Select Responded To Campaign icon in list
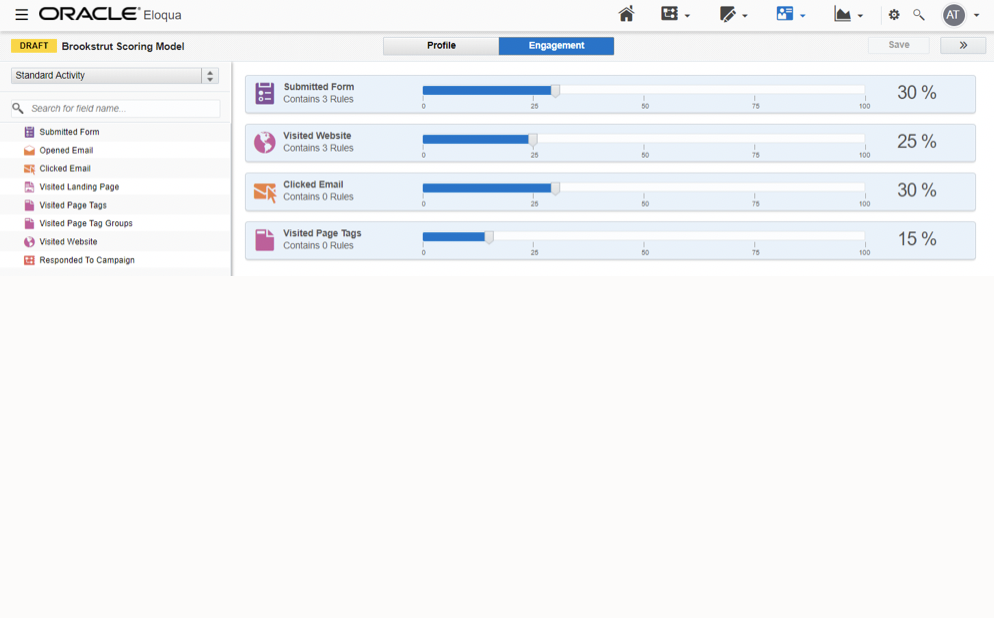Screen dimensions: 994x618 29,260
